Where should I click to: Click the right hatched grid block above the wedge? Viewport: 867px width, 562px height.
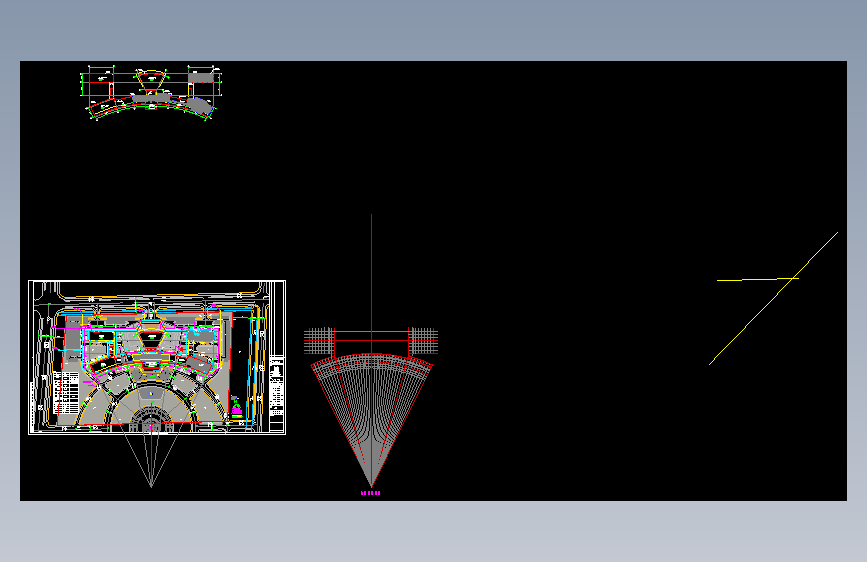point(423,341)
